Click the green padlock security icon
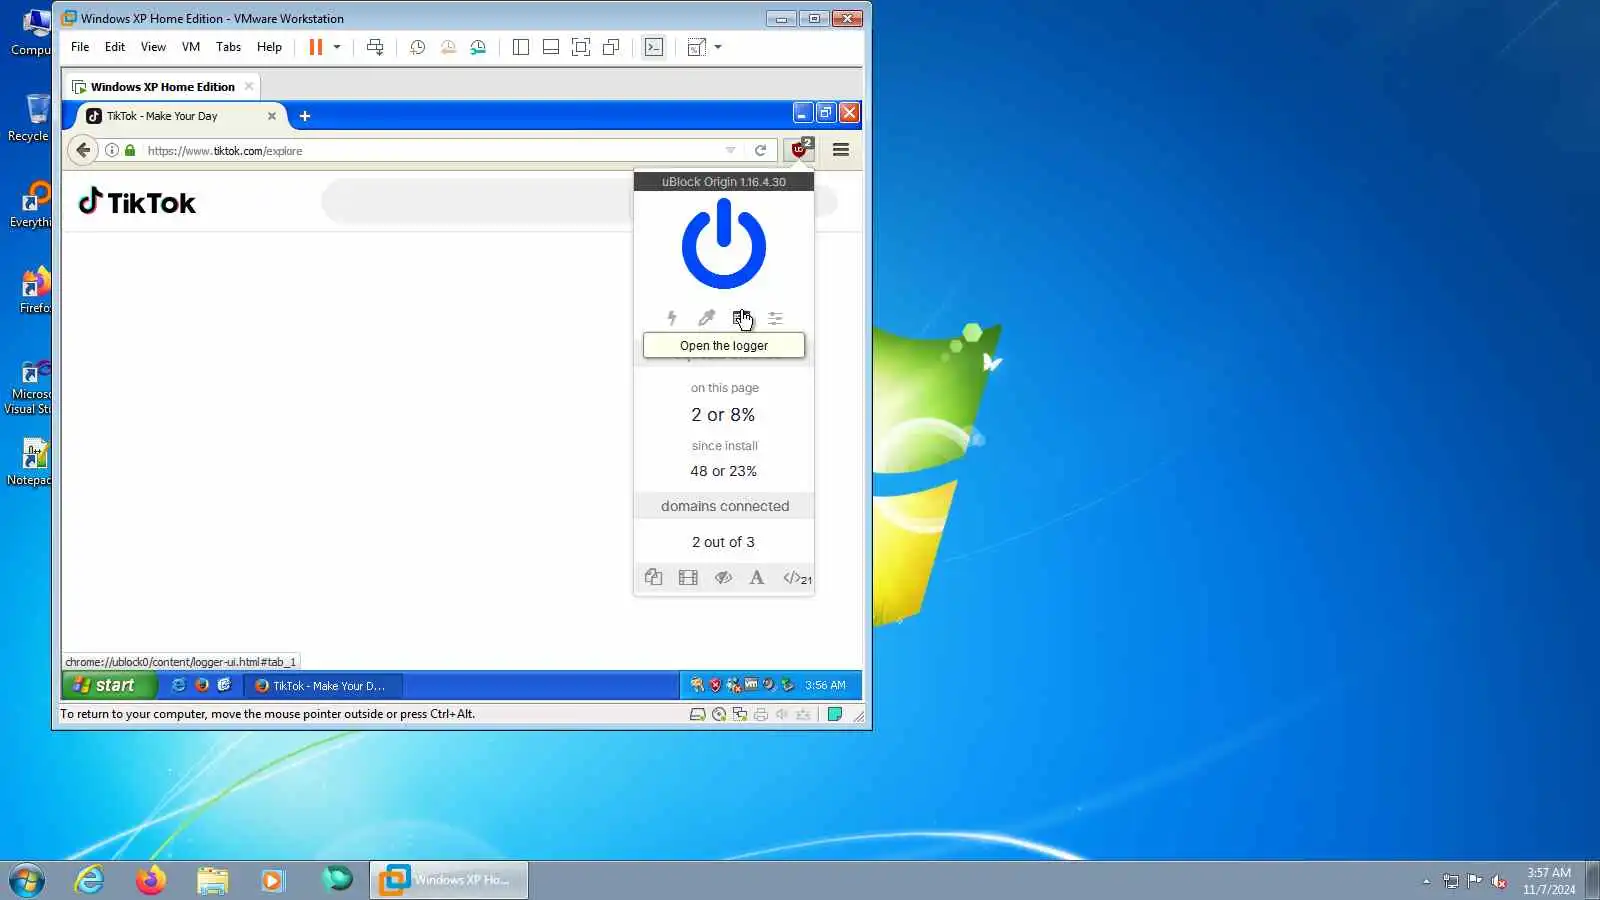The width and height of the screenshot is (1600, 900). (130, 150)
